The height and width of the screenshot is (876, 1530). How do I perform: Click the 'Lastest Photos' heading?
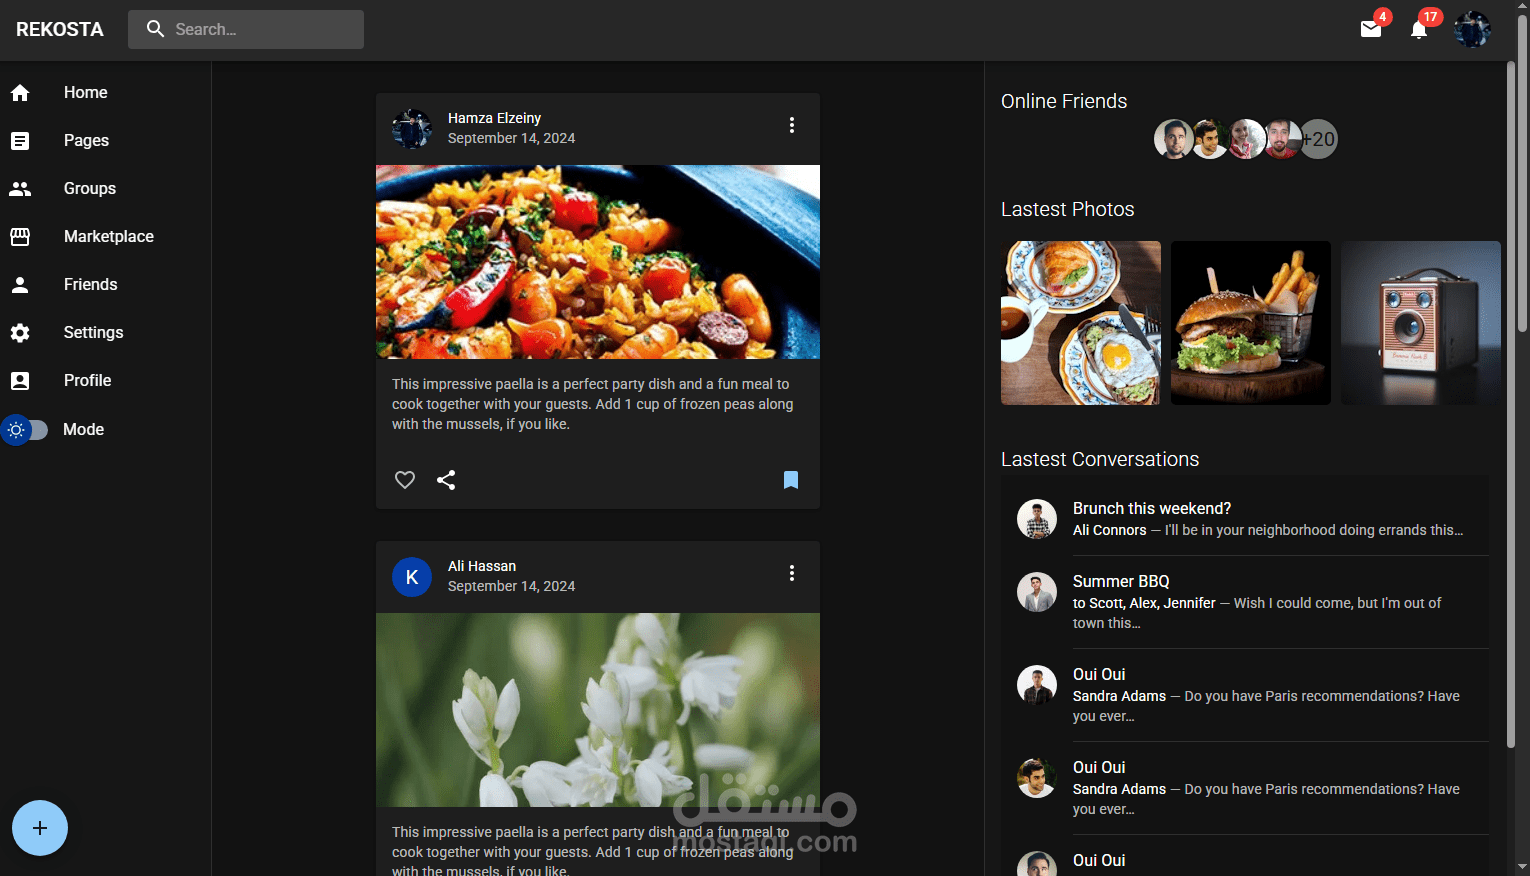pos(1068,209)
